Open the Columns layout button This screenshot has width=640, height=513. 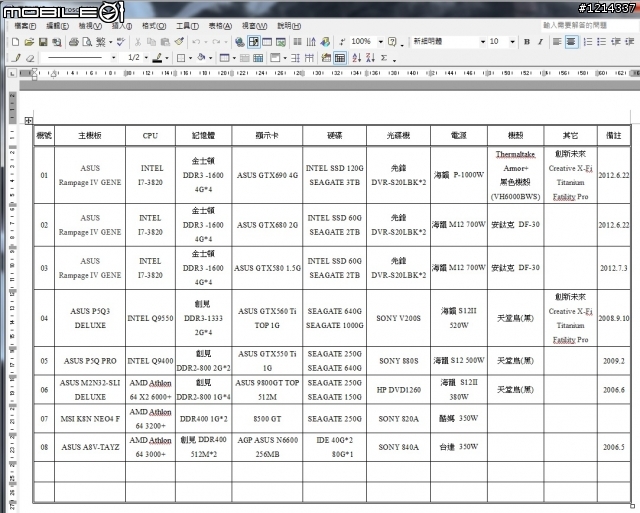pos(298,42)
